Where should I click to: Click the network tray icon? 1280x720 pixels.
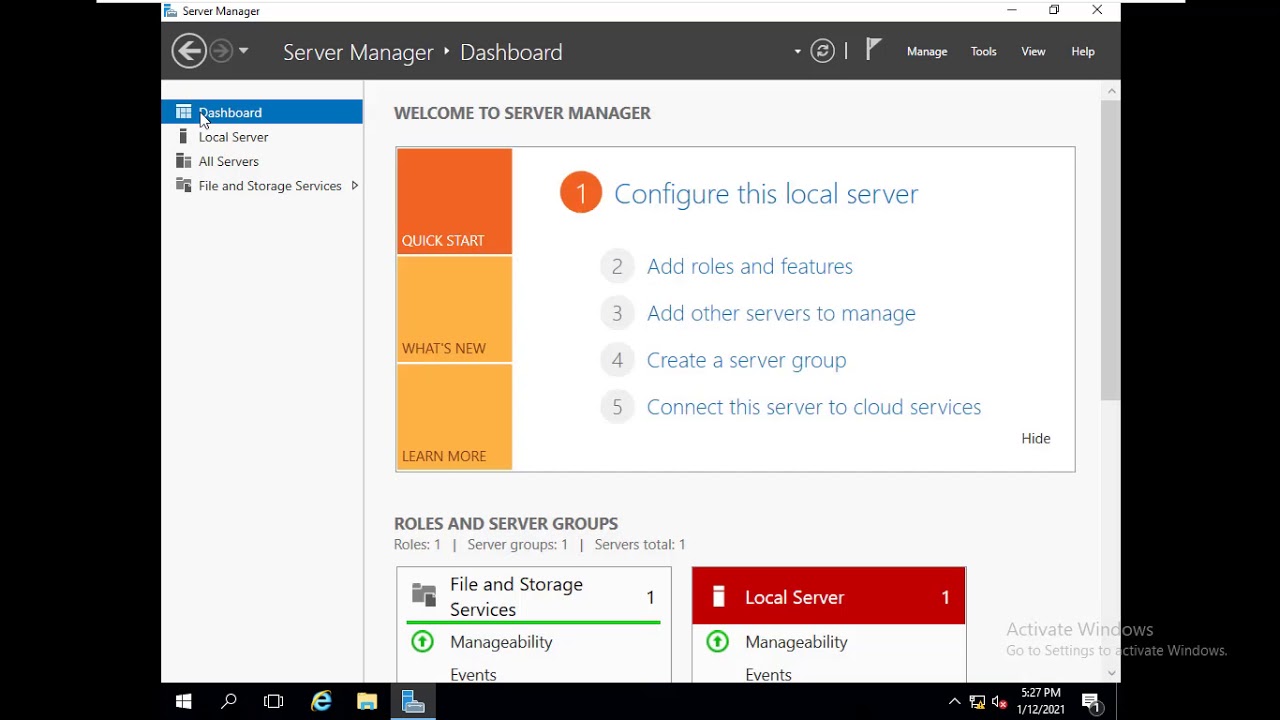977,702
